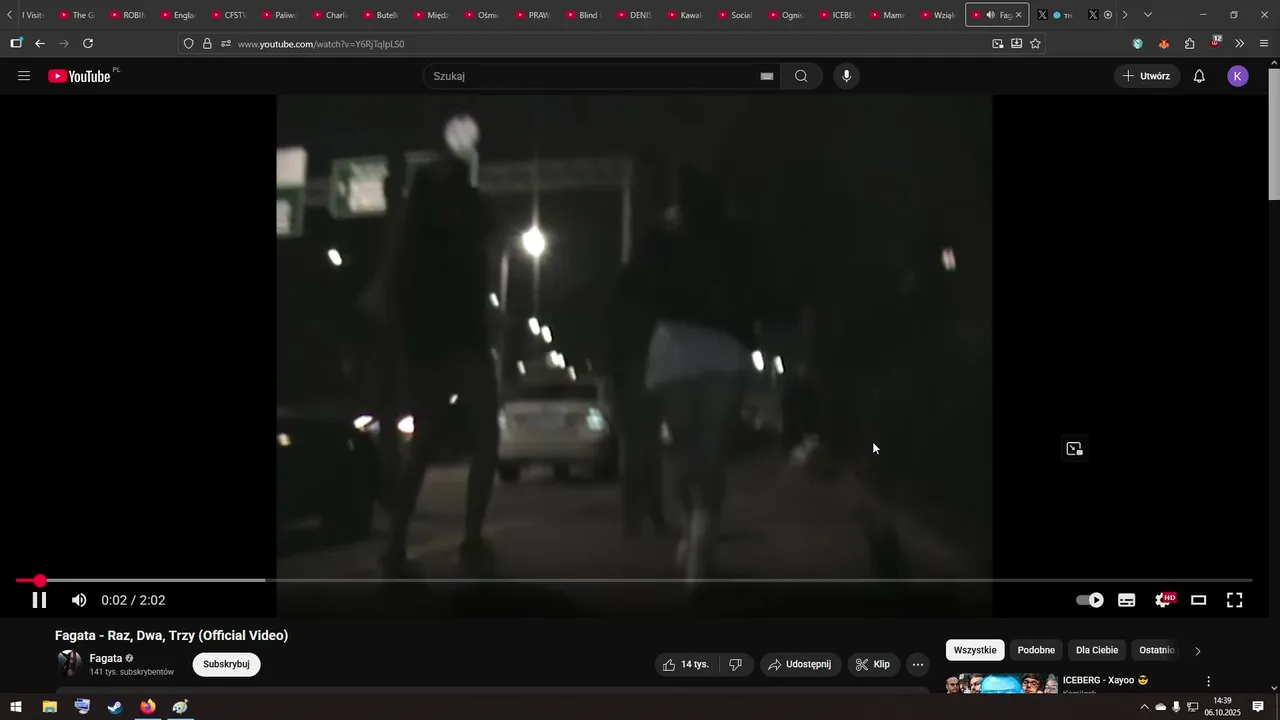The image size is (1280, 720).
Task: Enter fullscreen mode
Action: coord(1235,600)
